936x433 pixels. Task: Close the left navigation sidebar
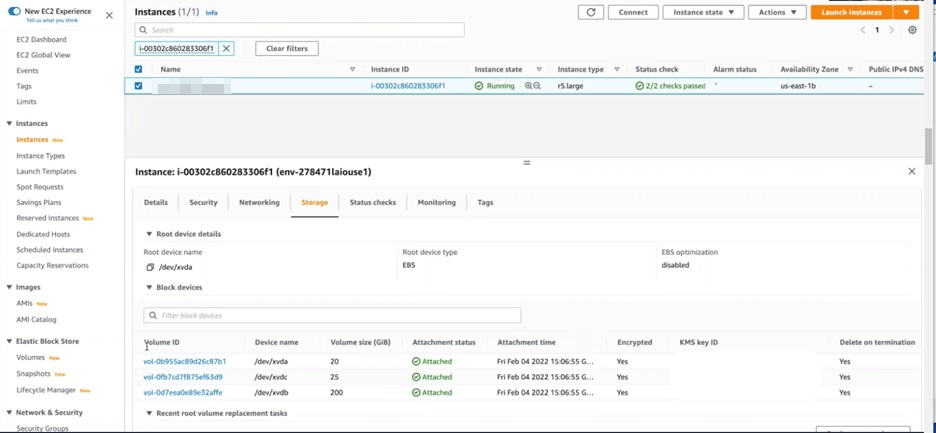109,15
